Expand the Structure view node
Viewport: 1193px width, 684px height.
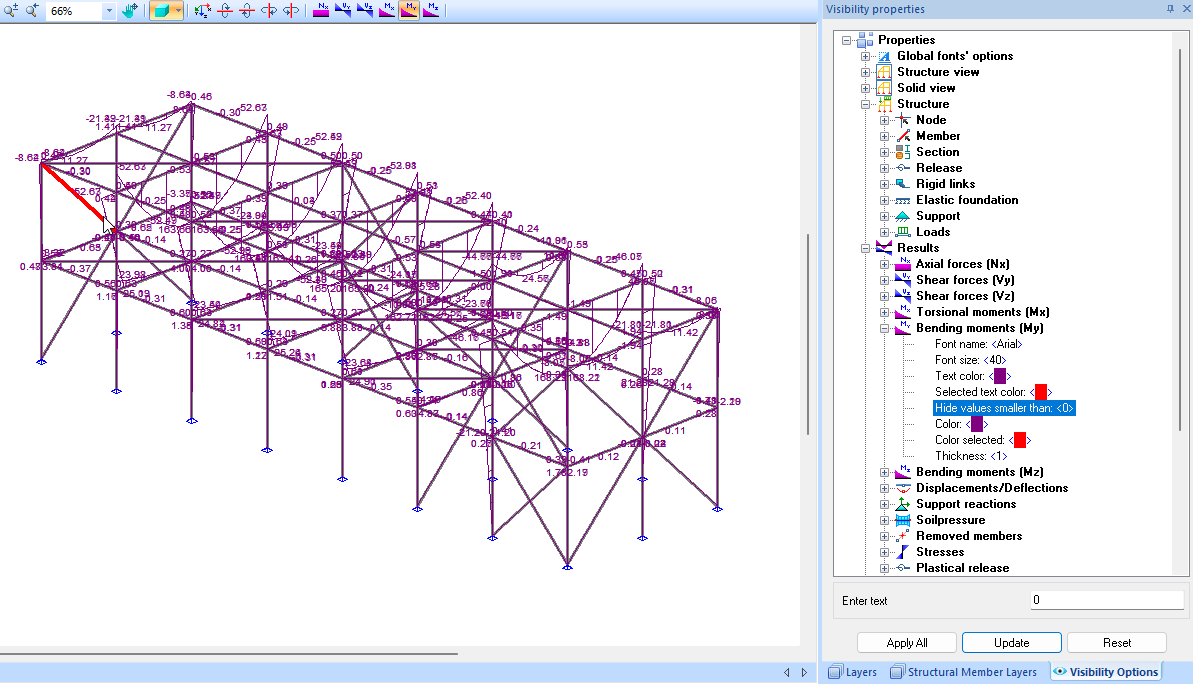865,72
